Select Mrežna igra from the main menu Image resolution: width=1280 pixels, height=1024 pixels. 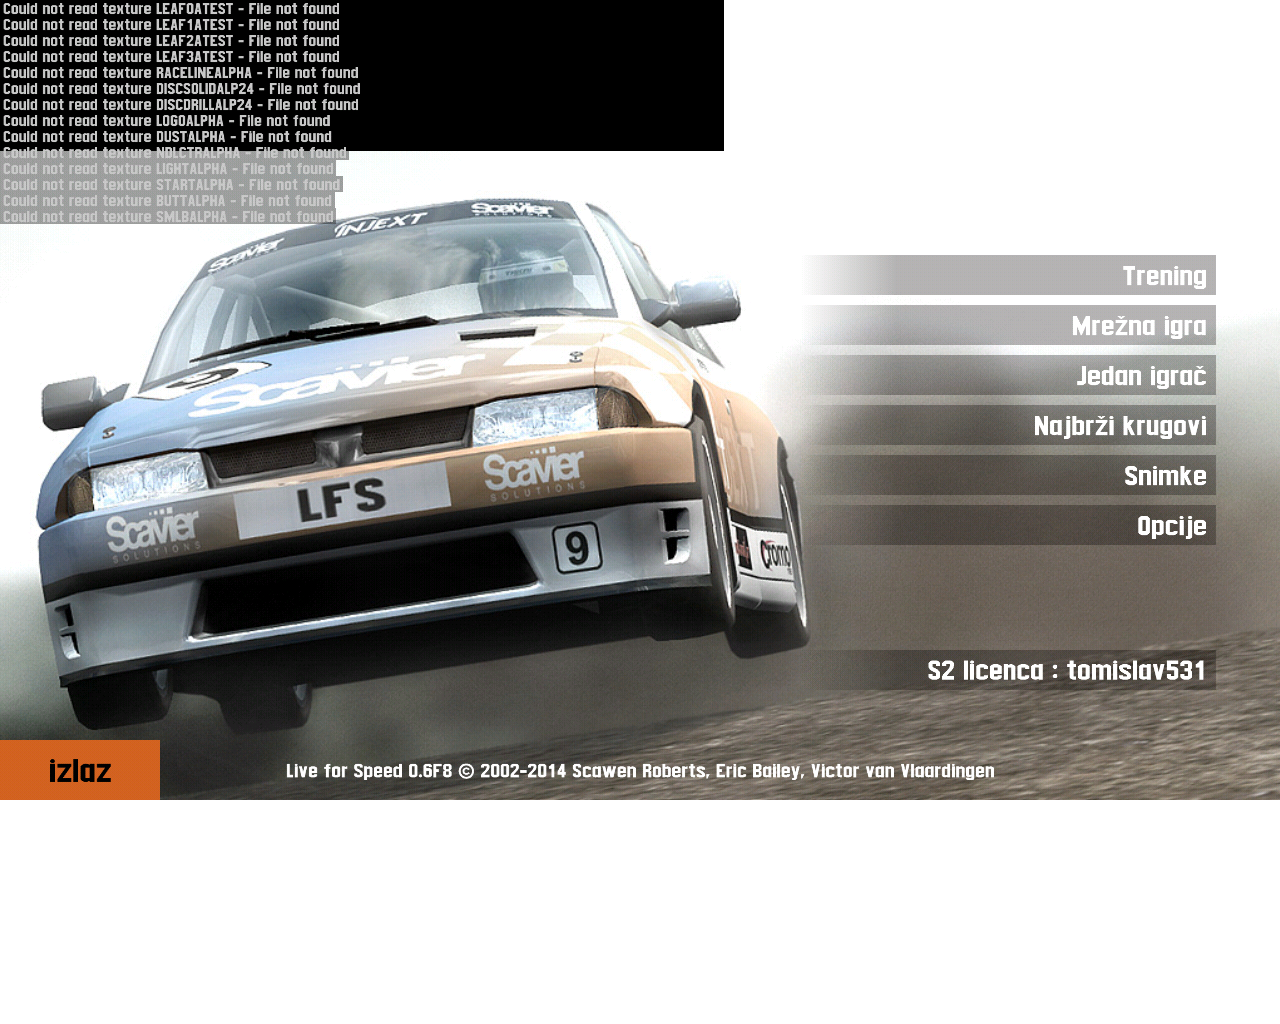coord(1008,325)
